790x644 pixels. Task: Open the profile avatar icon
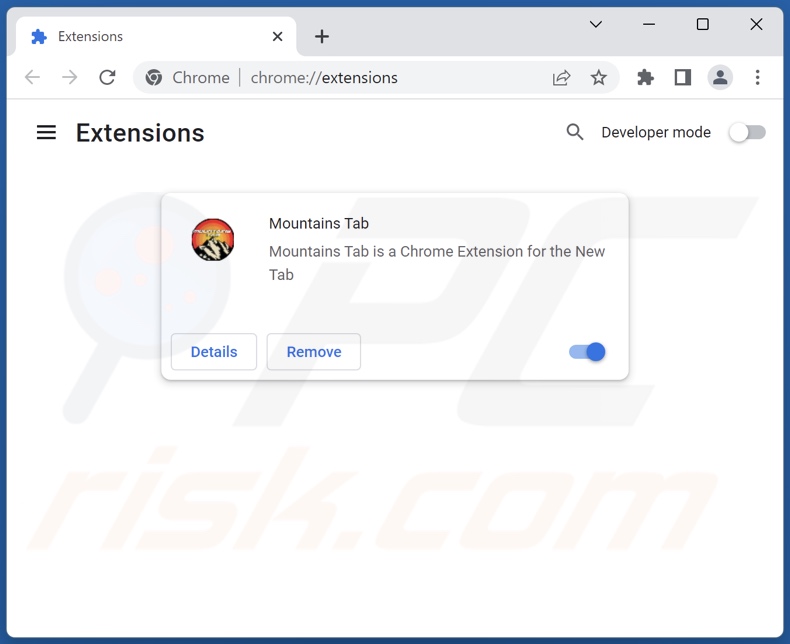point(720,78)
